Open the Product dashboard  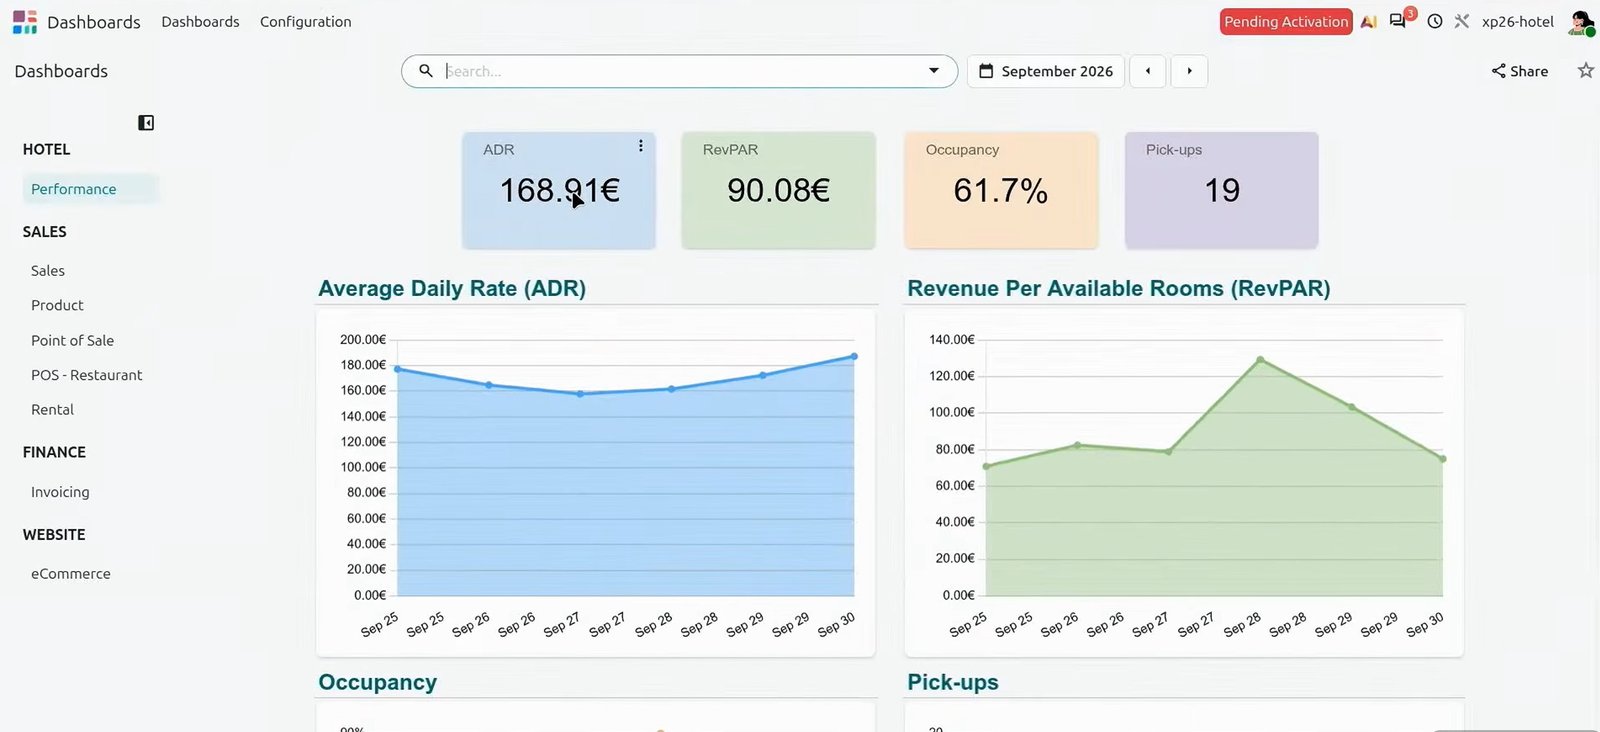coord(57,305)
